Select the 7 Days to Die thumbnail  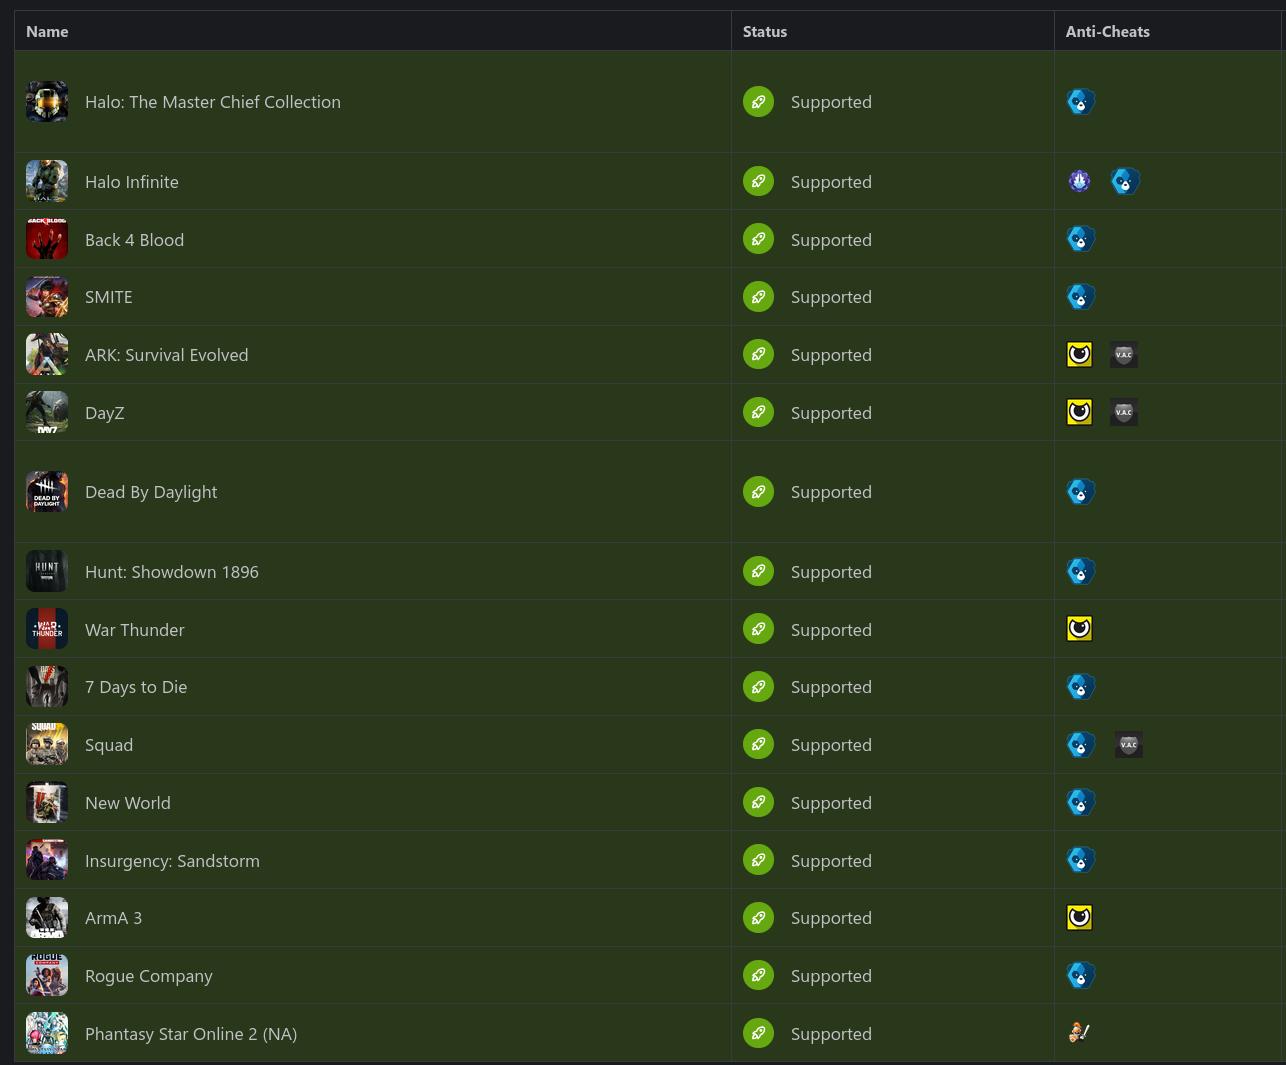(47, 687)
